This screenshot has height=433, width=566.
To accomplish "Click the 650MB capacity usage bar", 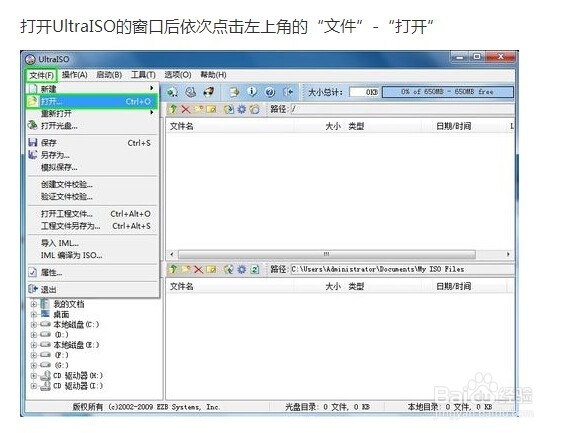I will (448, 92).
